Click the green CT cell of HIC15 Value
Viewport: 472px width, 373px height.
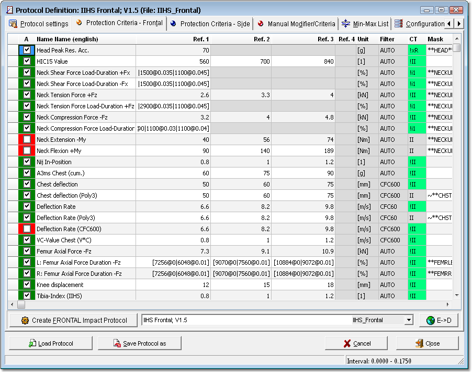pyautogui.click(x=417, y=61)
